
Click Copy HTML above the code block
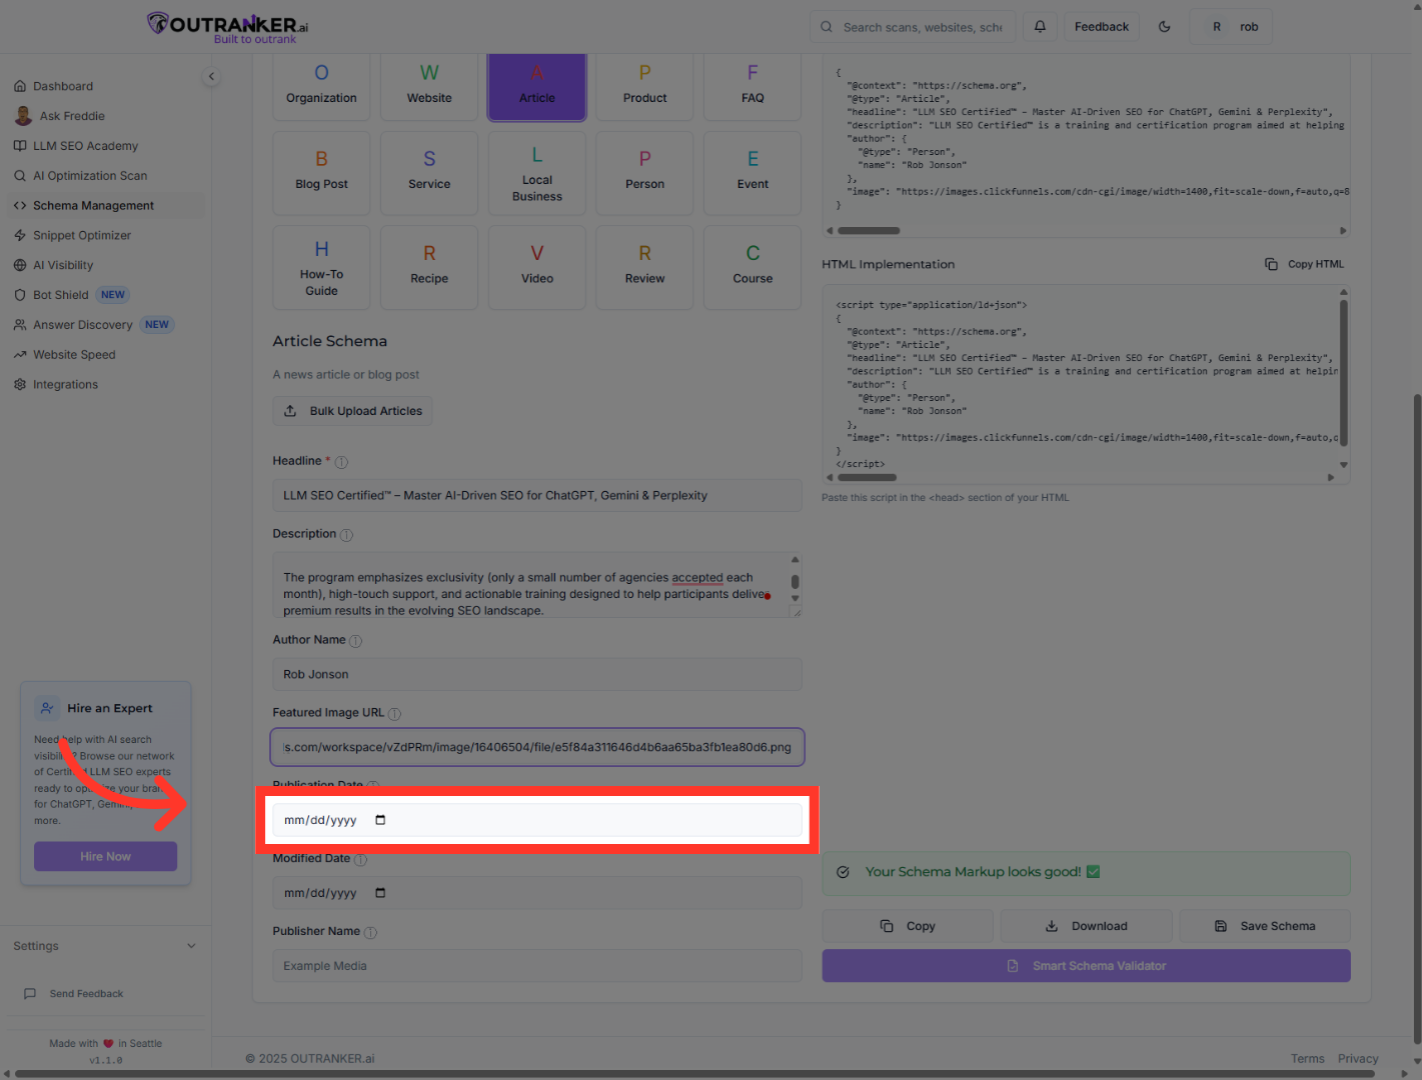click(1305, 264)
